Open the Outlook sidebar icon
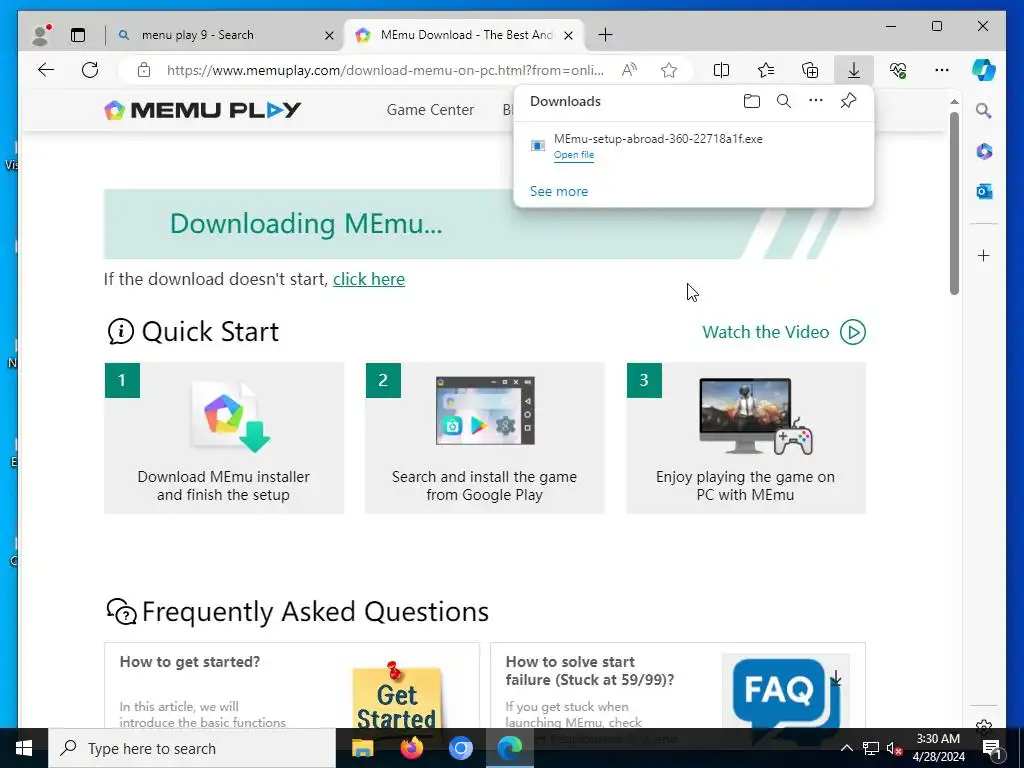The height and width of the screenshot is (768, 1024). 984,191
